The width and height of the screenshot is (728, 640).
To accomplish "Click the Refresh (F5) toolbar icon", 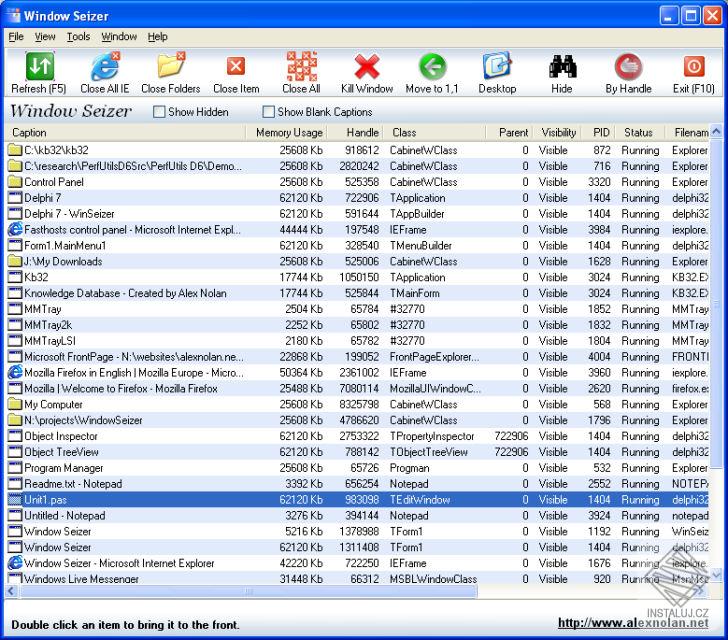I will [38, 67].
